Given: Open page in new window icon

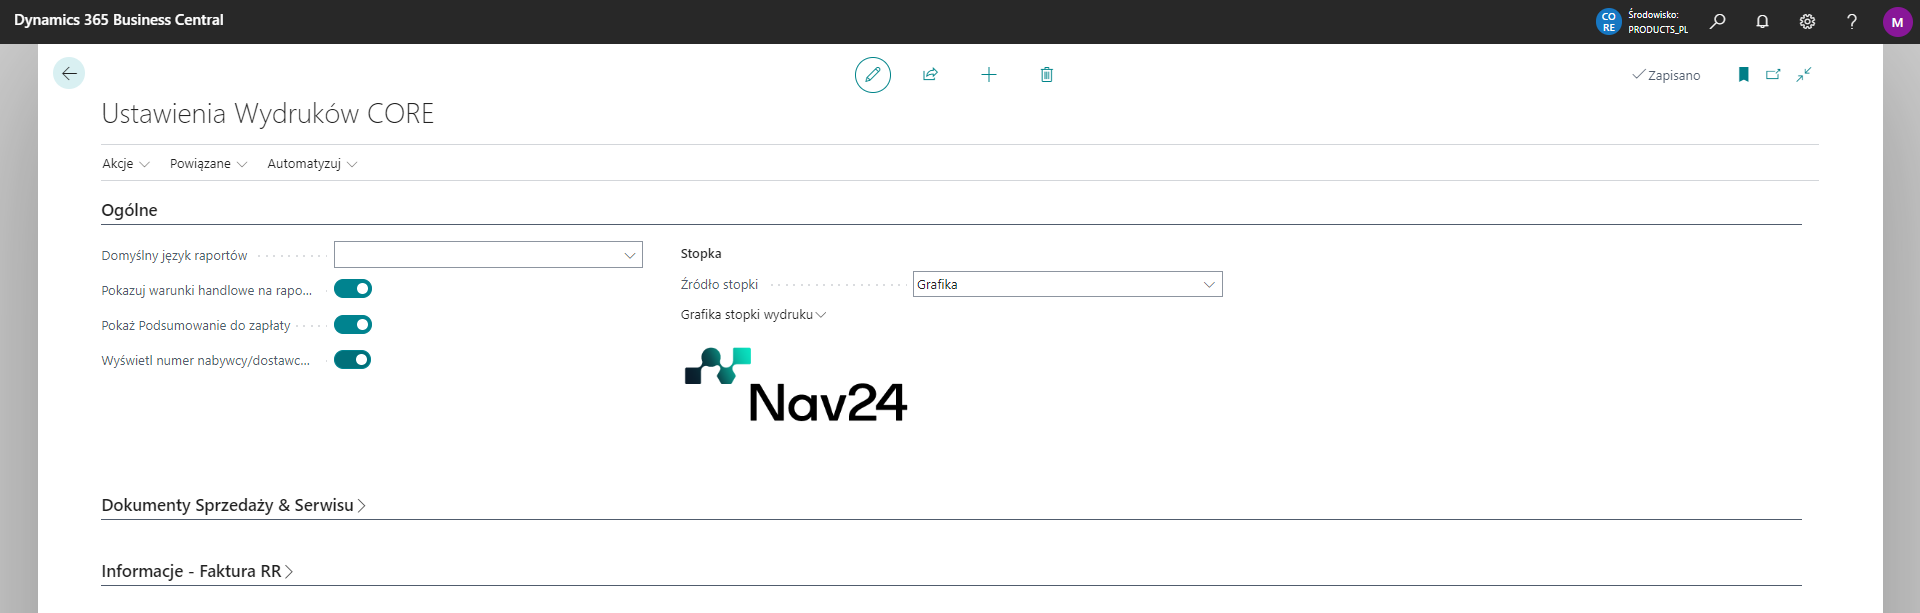Looking at the screenshot, I should click(x=1773, y=75).
